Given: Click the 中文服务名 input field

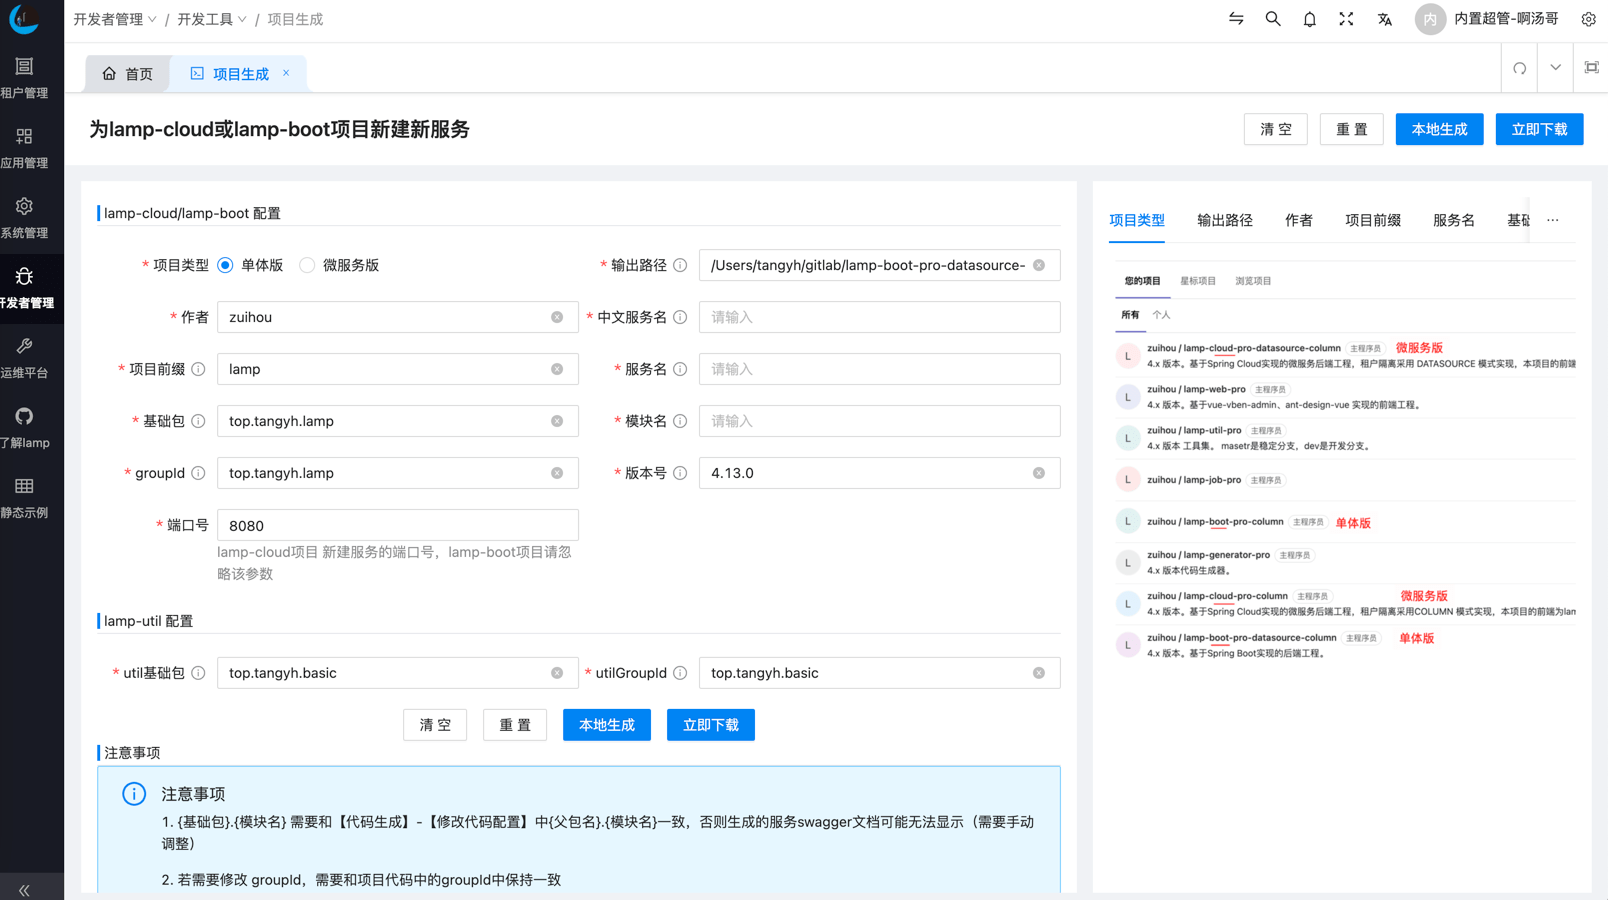Looking at the screenshot, I should coord(879,317).
